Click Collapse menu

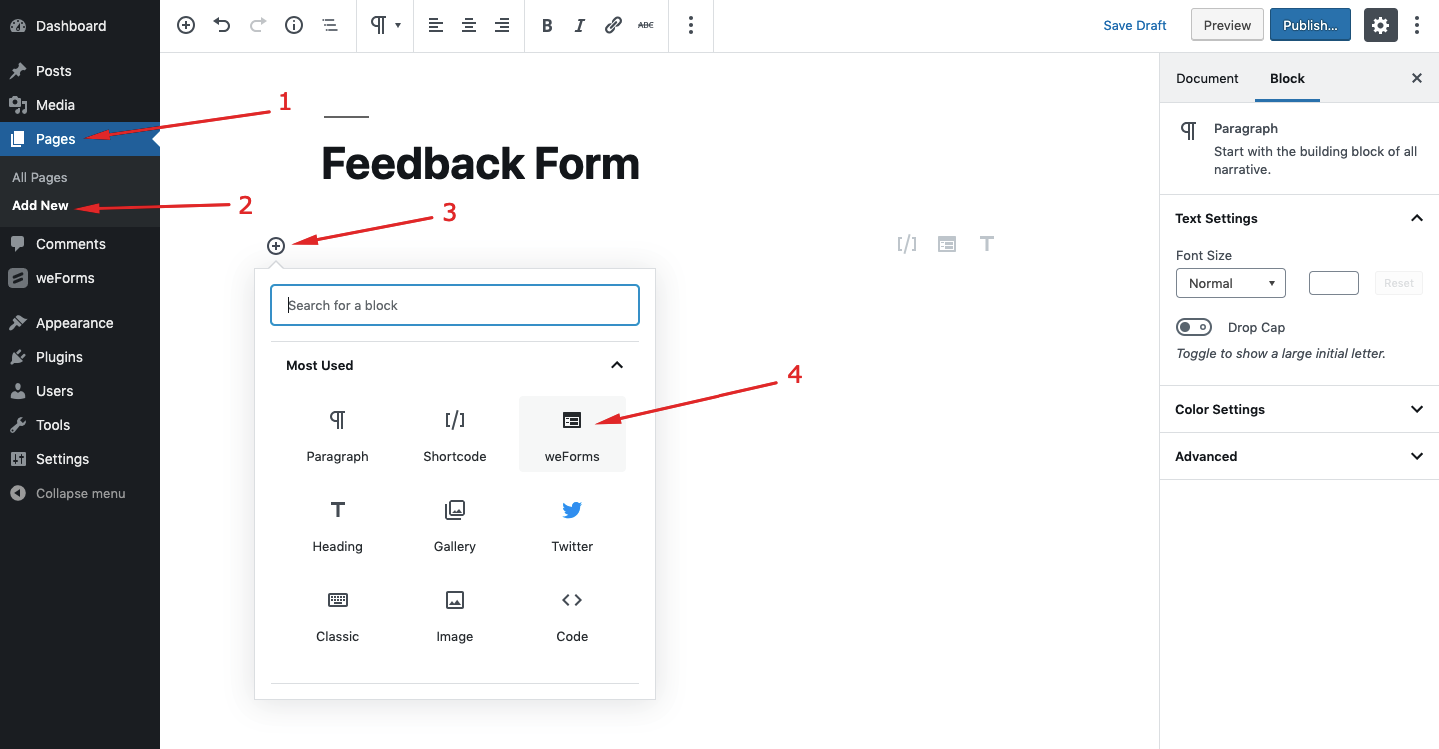pos(80,493)
